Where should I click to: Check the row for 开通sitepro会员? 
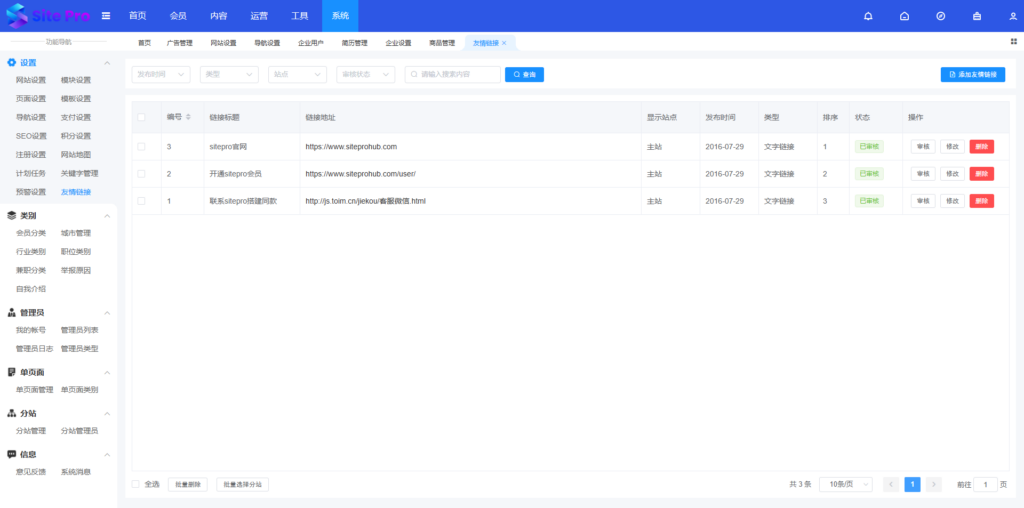pos(141,174)
